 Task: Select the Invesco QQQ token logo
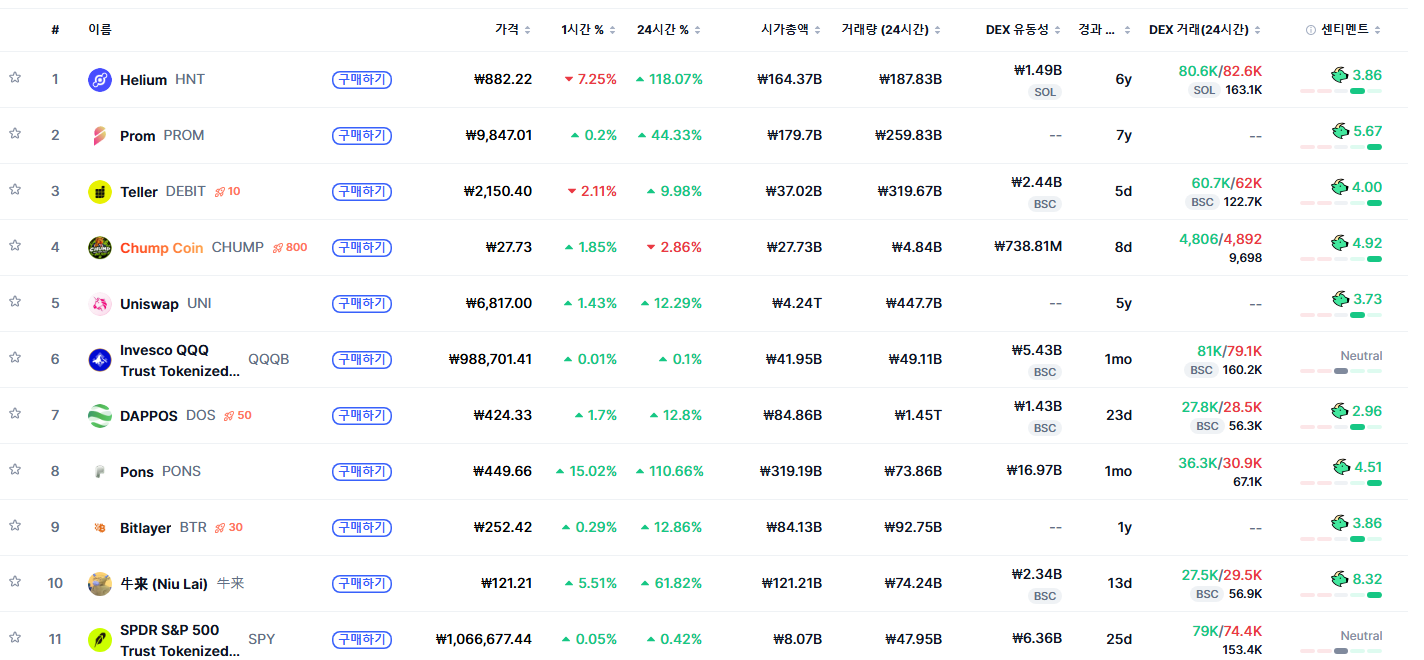(x=100, y=360)
